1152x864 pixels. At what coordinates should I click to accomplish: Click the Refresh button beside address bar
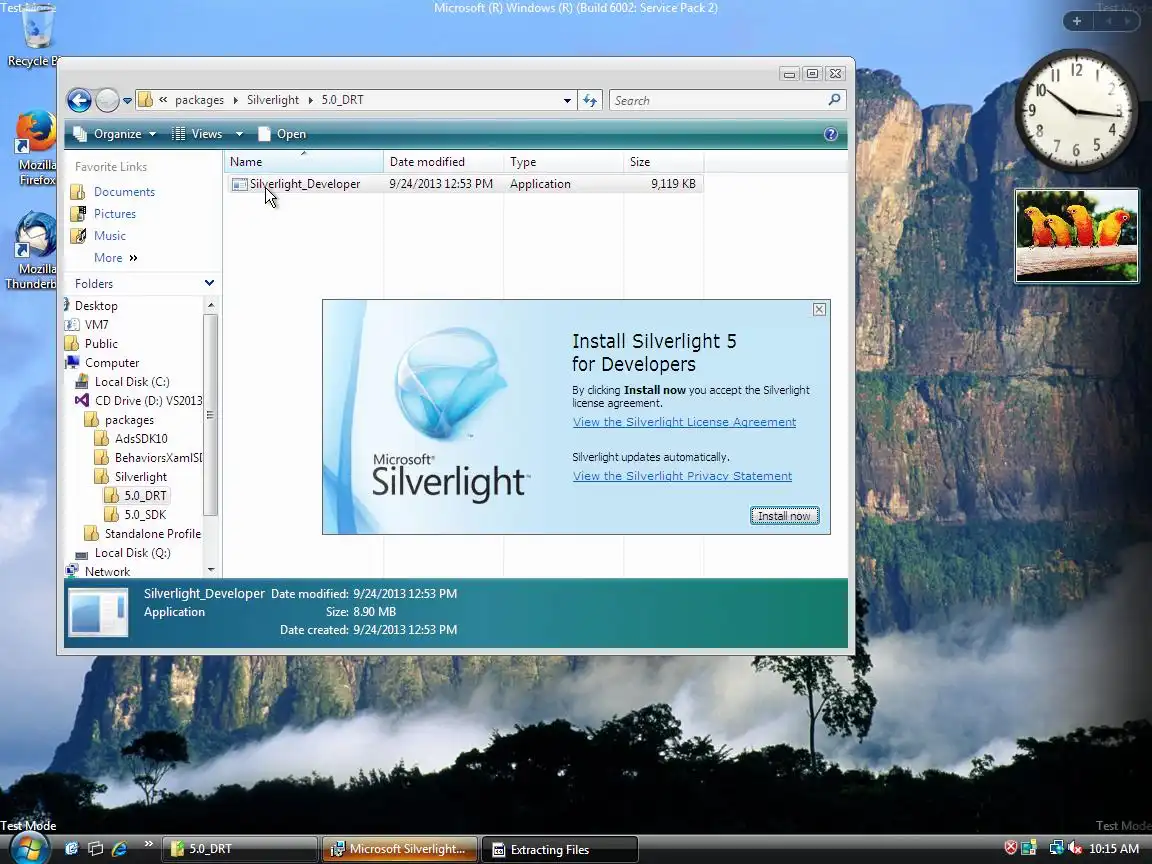pyautogui.click(x=590, y=101)
